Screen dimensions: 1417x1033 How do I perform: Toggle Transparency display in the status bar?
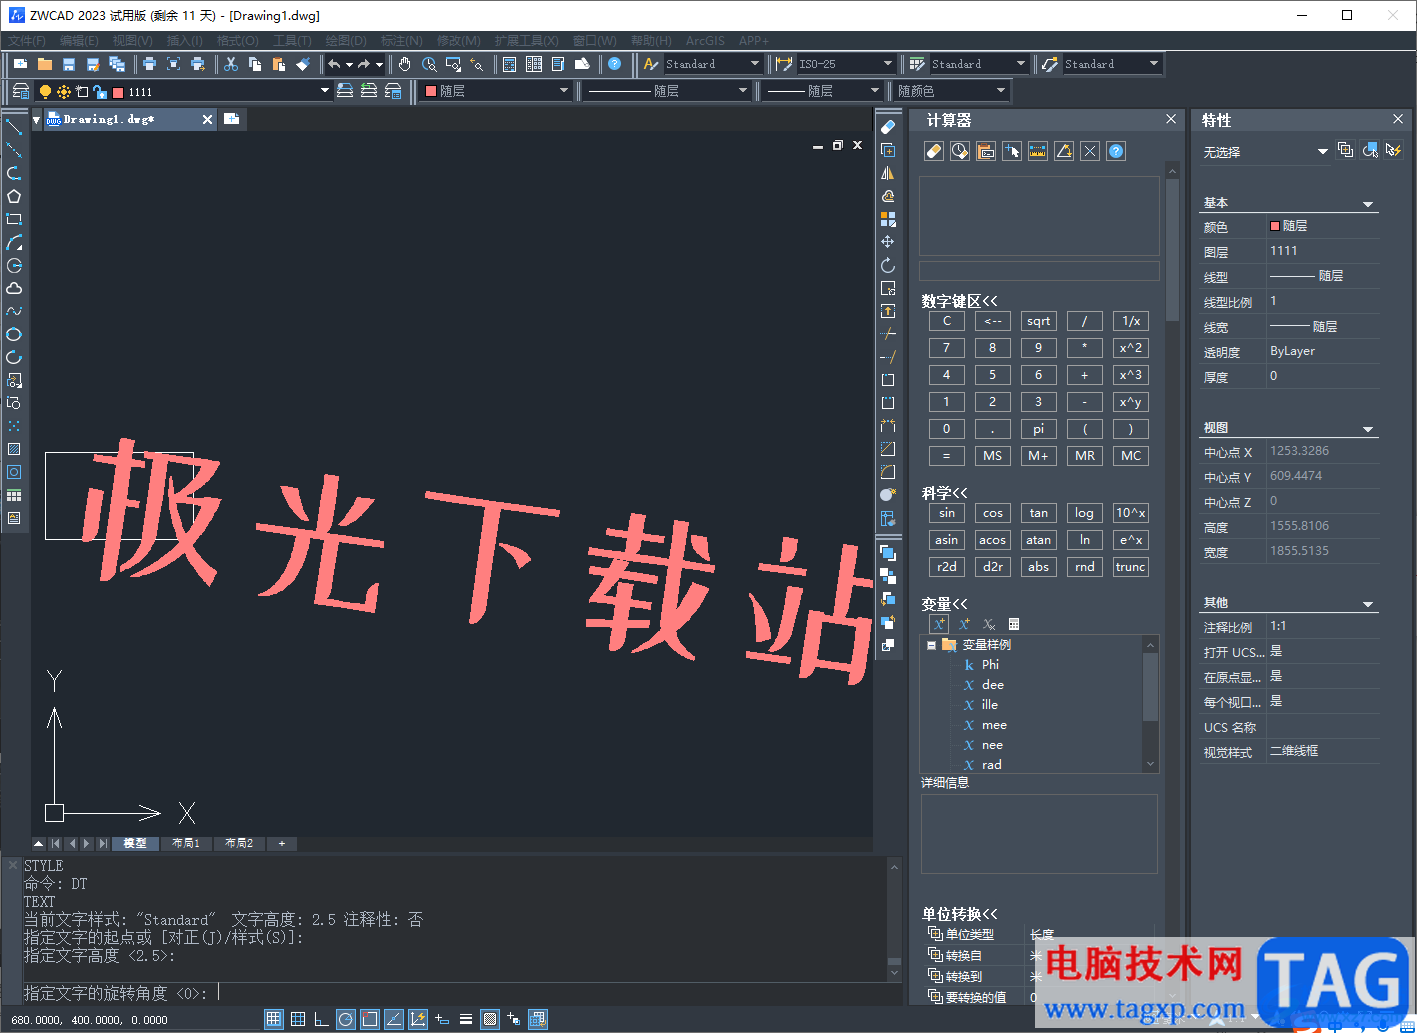[489, 1019]
